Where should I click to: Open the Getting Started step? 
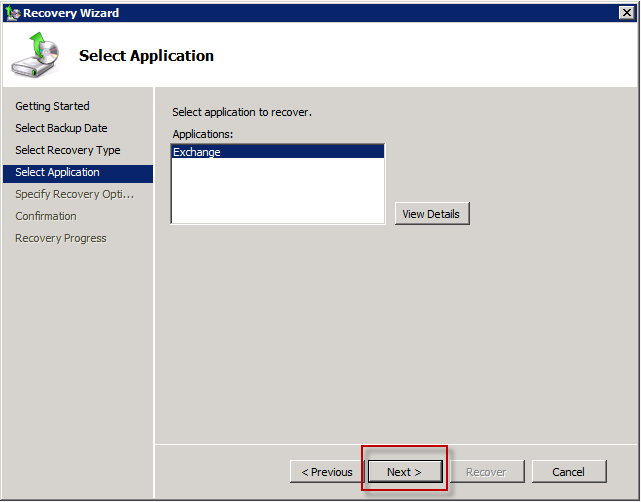pos(52,106)
